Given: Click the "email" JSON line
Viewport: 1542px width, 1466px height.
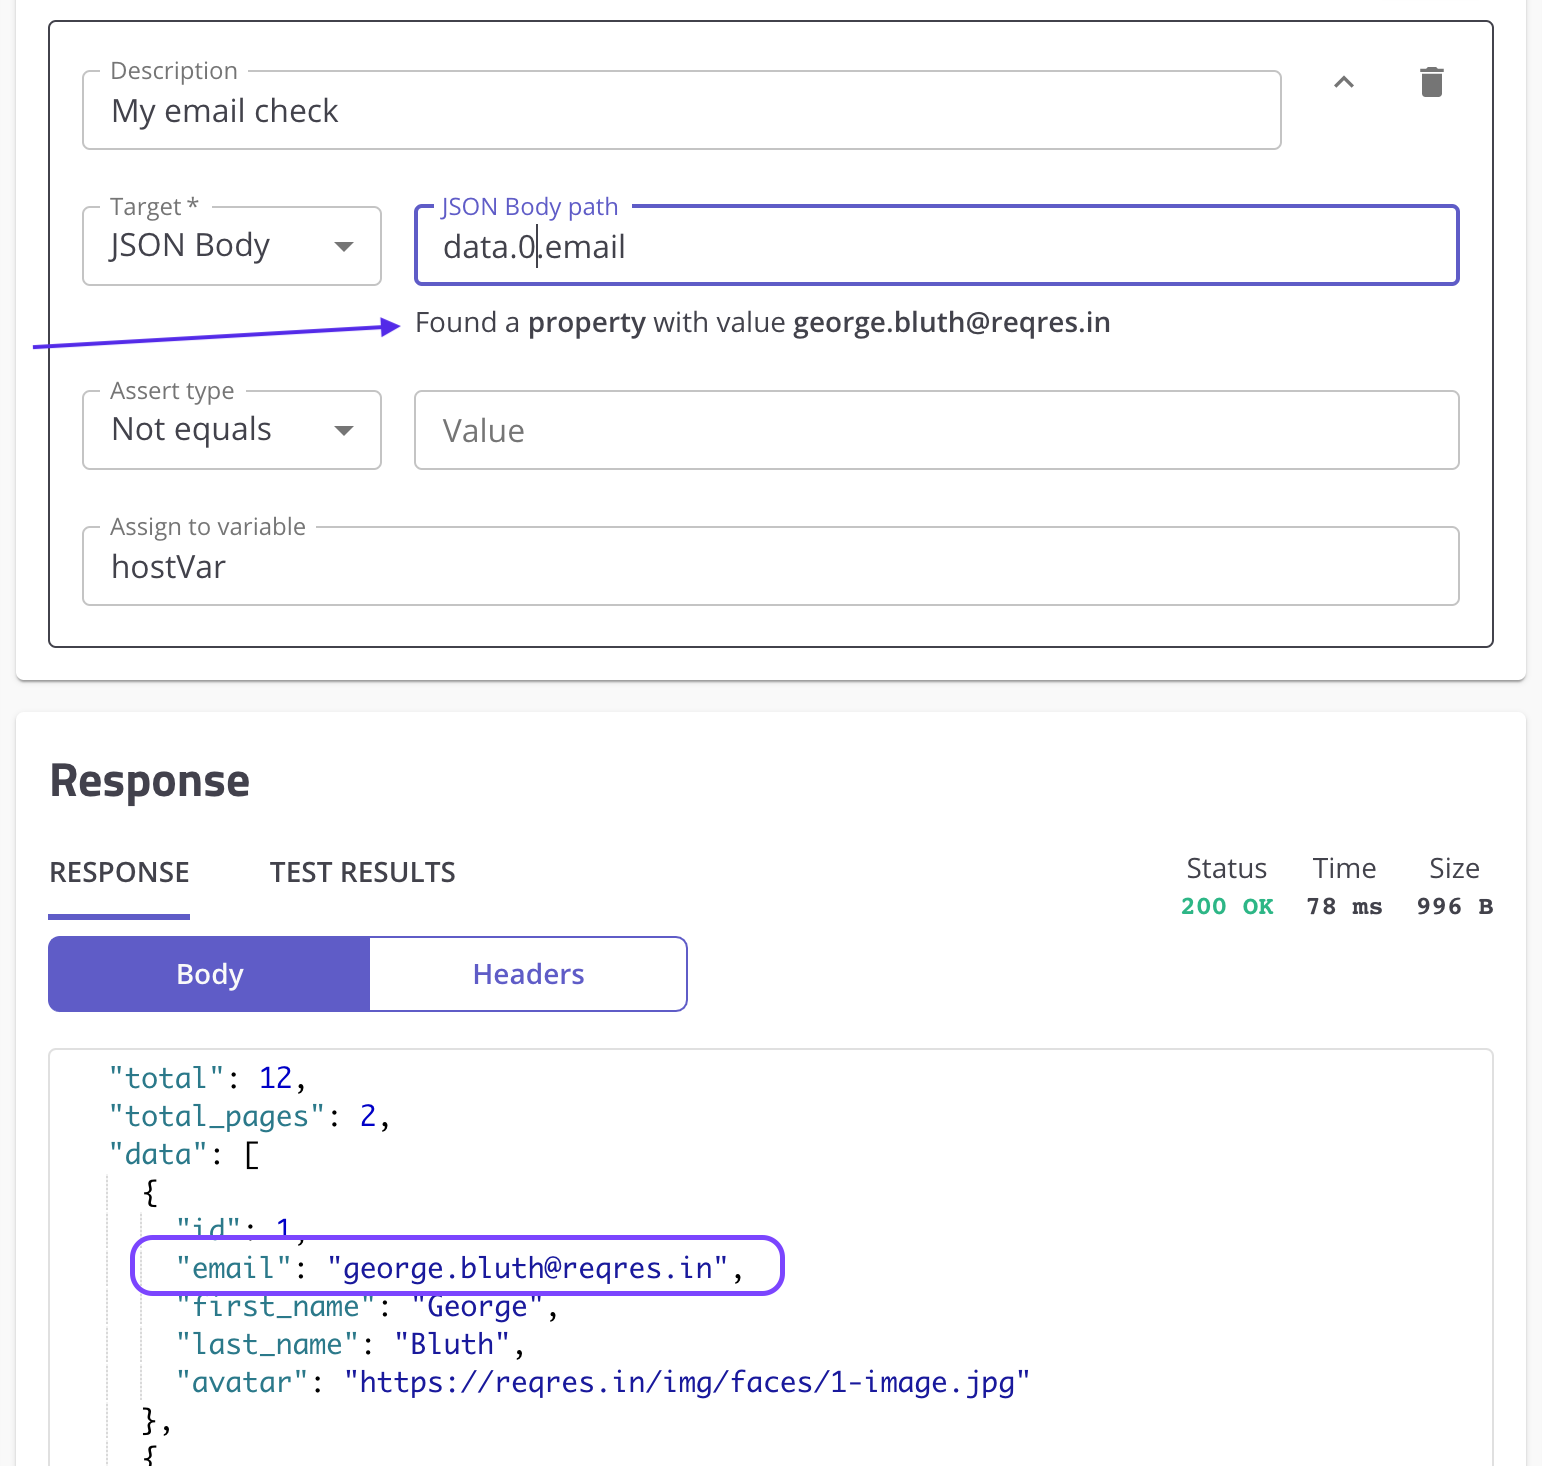Looking at the screenshot, I should point(459,1268).
